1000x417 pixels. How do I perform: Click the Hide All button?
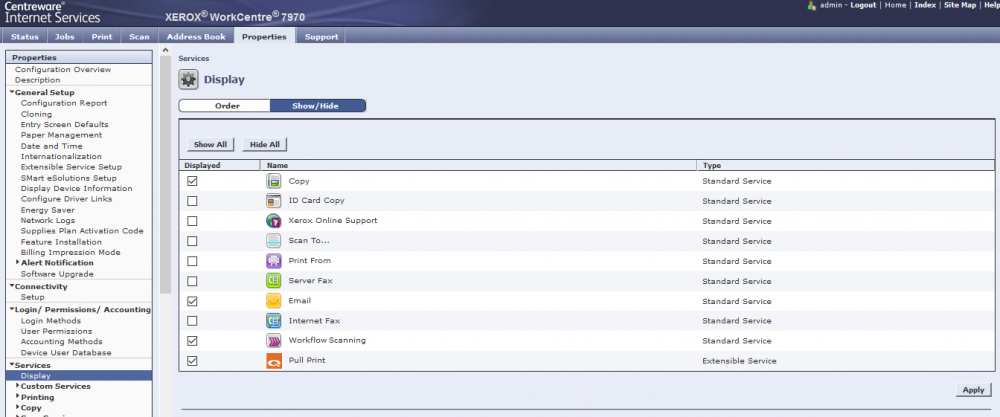tap(264, 144)
